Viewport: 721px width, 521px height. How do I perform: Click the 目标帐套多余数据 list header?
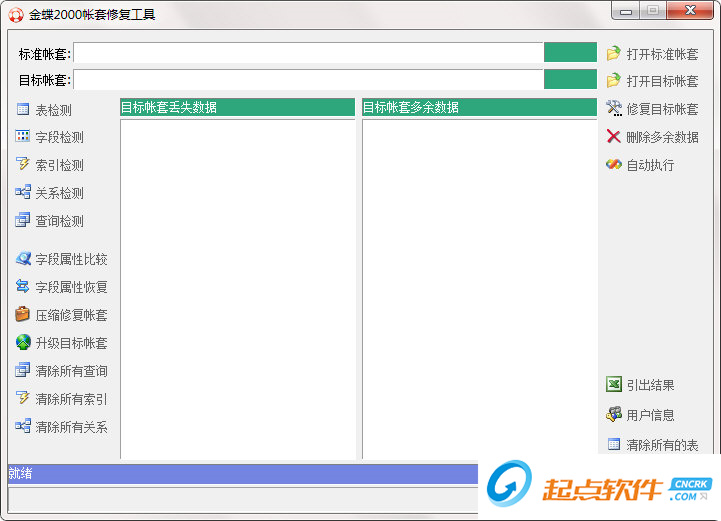coord(480,107)
